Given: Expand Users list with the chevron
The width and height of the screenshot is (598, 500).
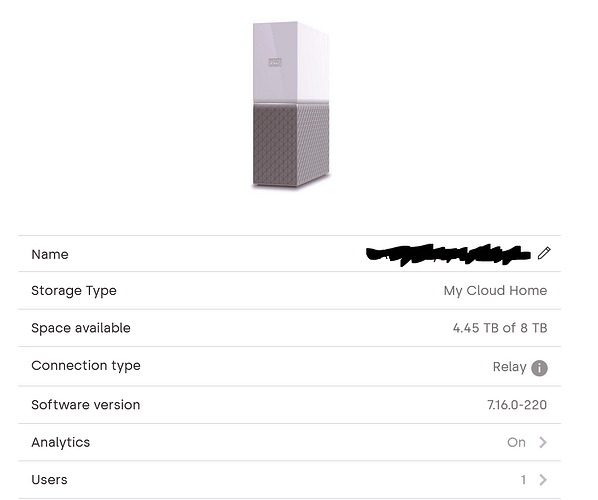Looking at the screenshot, I should (543, 480).
